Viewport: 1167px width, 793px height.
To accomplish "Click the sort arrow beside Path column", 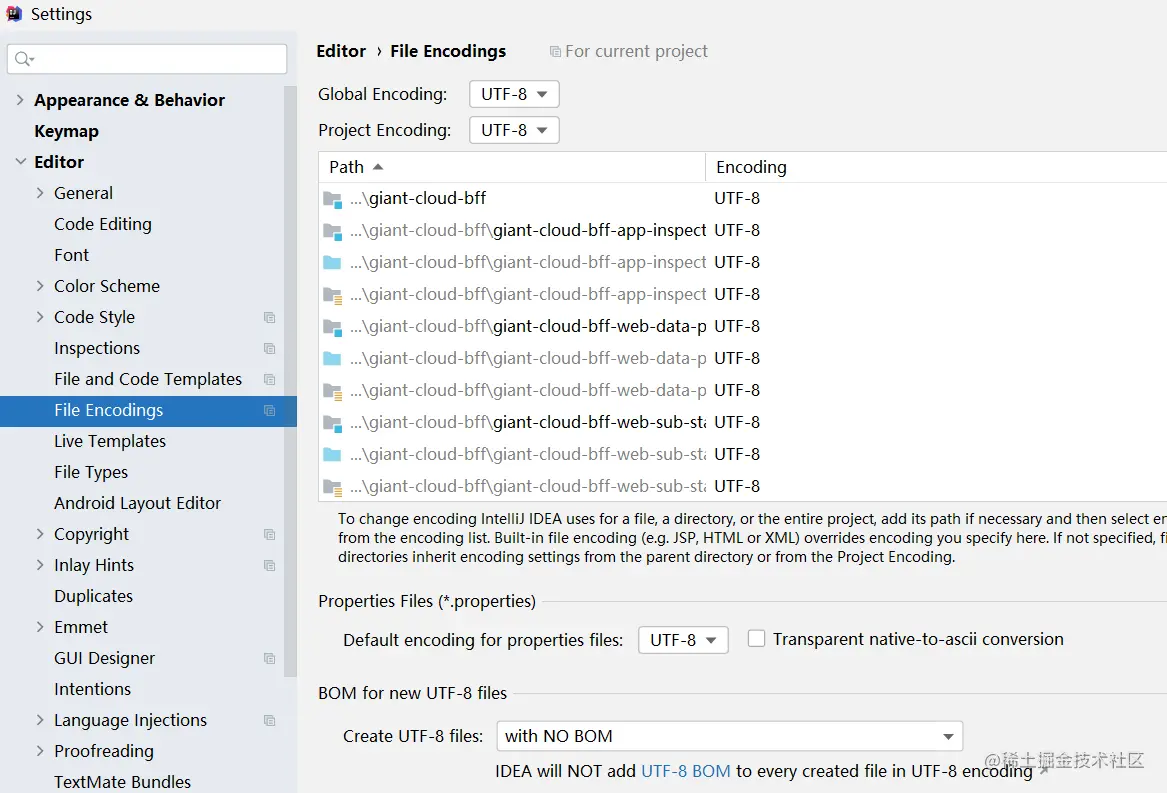I will [x=378, y=167].
